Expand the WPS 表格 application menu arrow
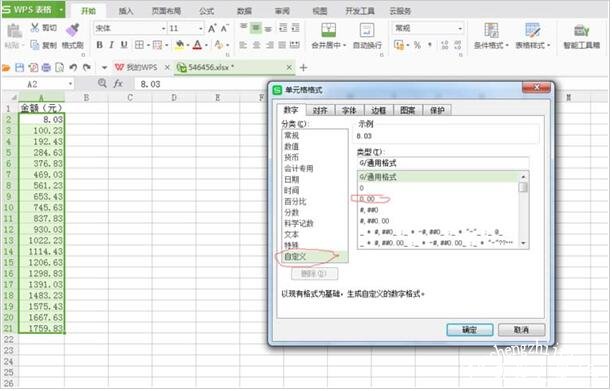Image resolution: width=612 pixels, height=391 pixels. [x=62, y=10]
